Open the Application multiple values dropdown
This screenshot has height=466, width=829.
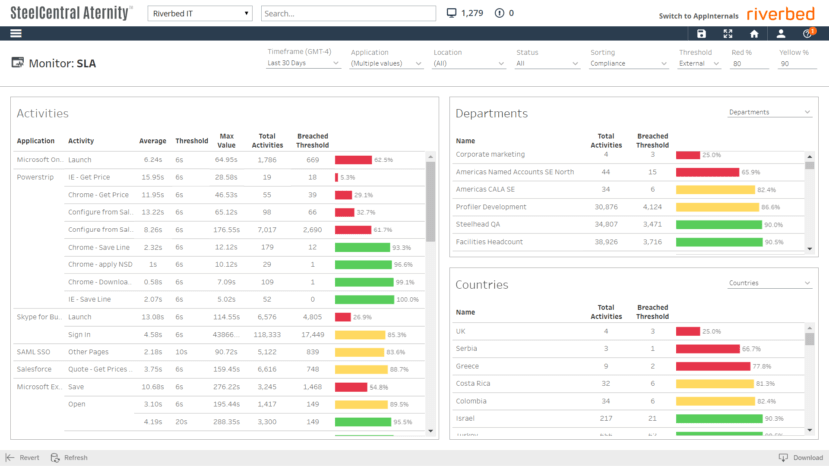pos(386,63)
